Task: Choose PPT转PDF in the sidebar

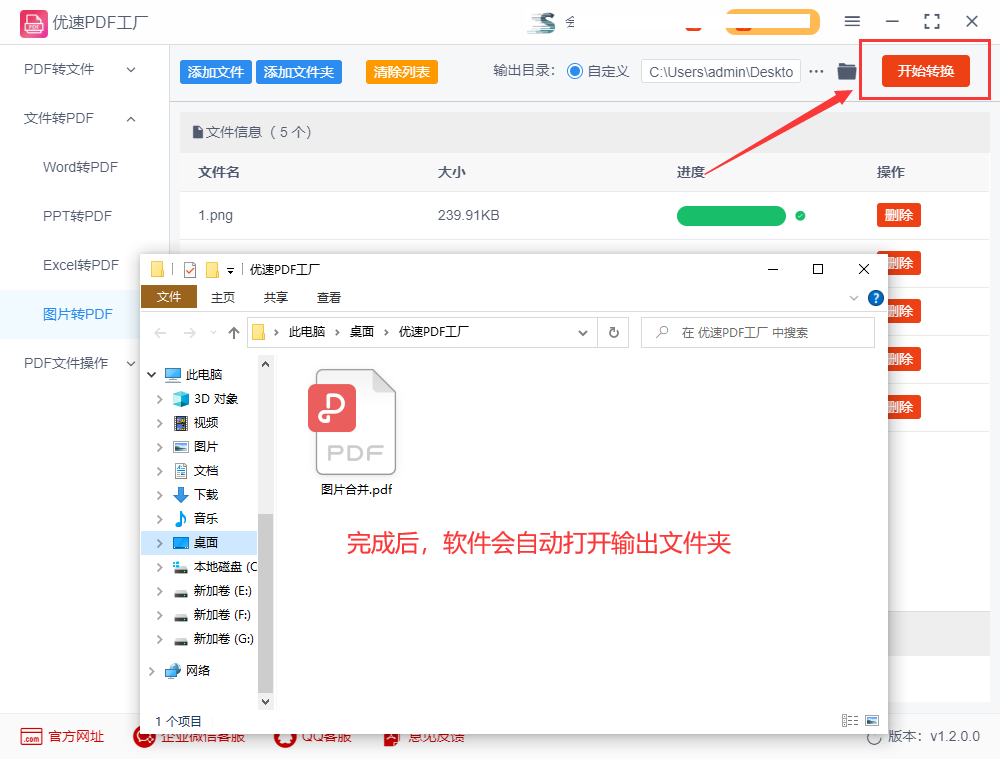Action: click(x=77, y=216)
